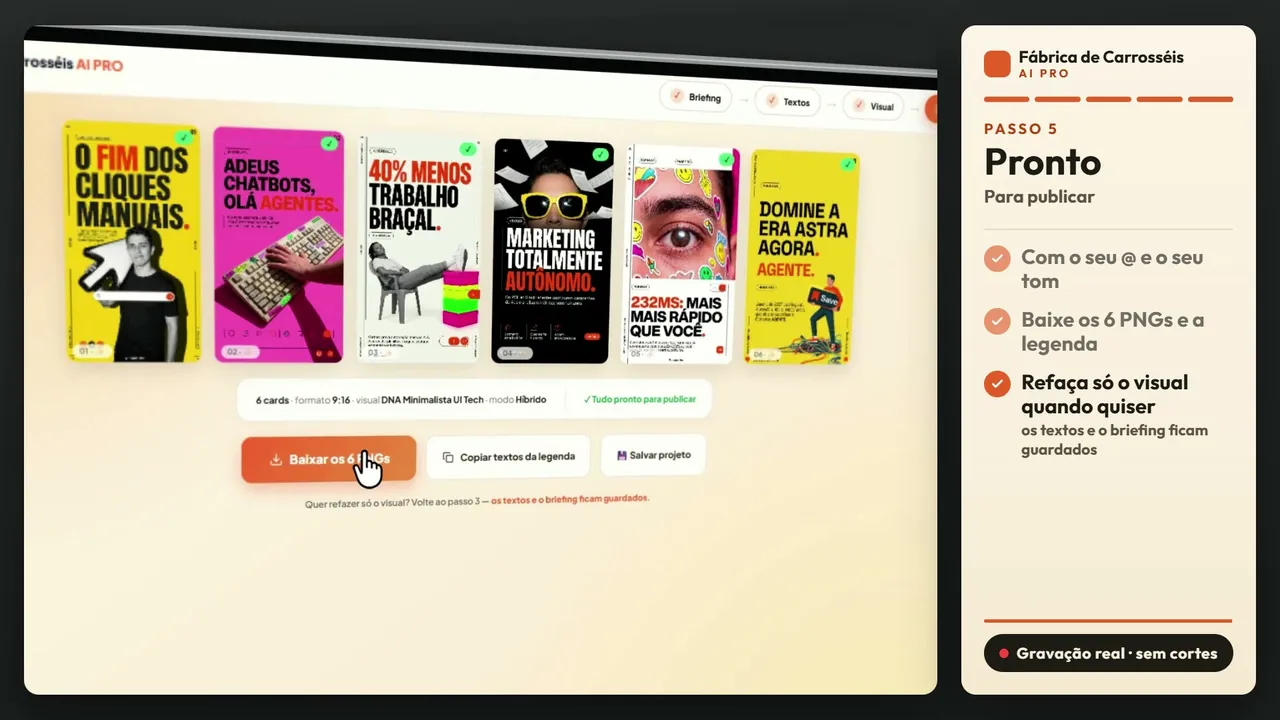Click the Carrosséis AI PRO header logo text
This screenshot has width=1280, height=720.
74,63
